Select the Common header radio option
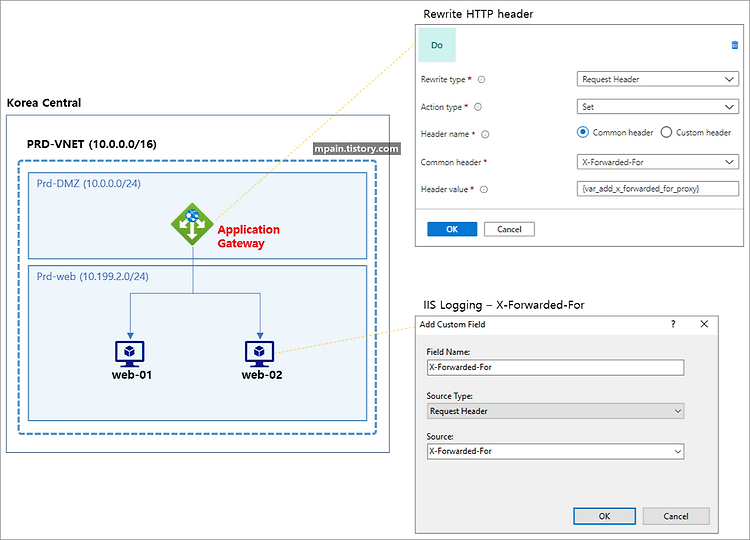Viewport: 750px width, 540px height. [x=583, y=132]
